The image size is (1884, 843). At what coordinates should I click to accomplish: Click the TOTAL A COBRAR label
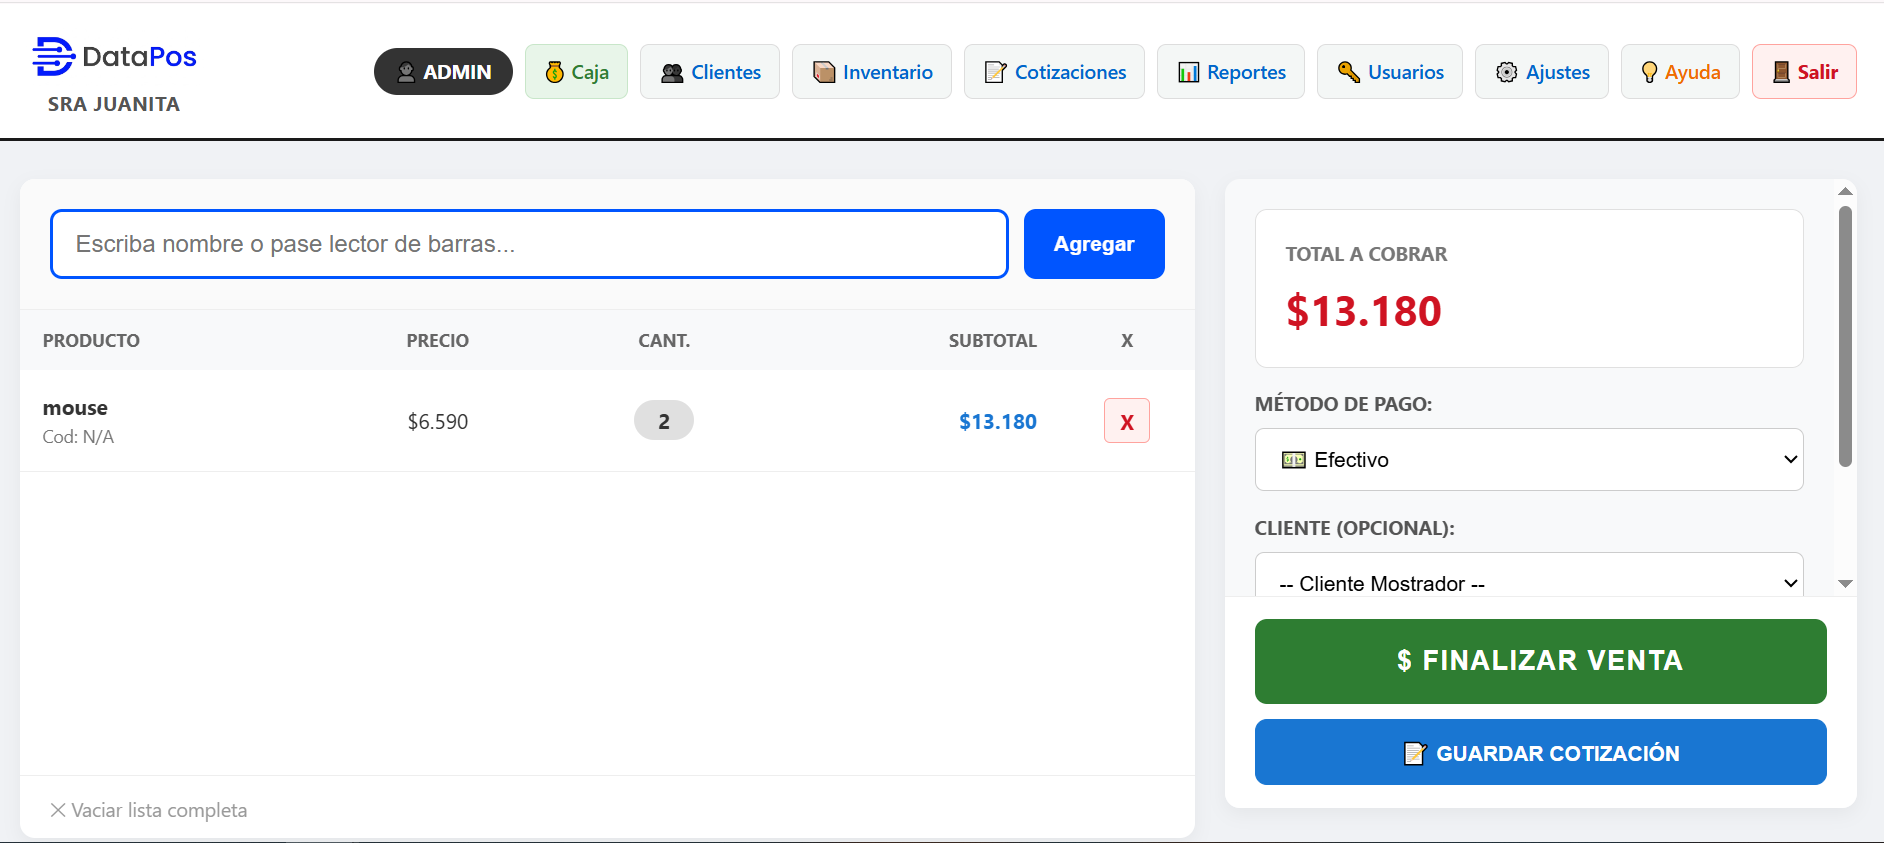pos(1366,254)
